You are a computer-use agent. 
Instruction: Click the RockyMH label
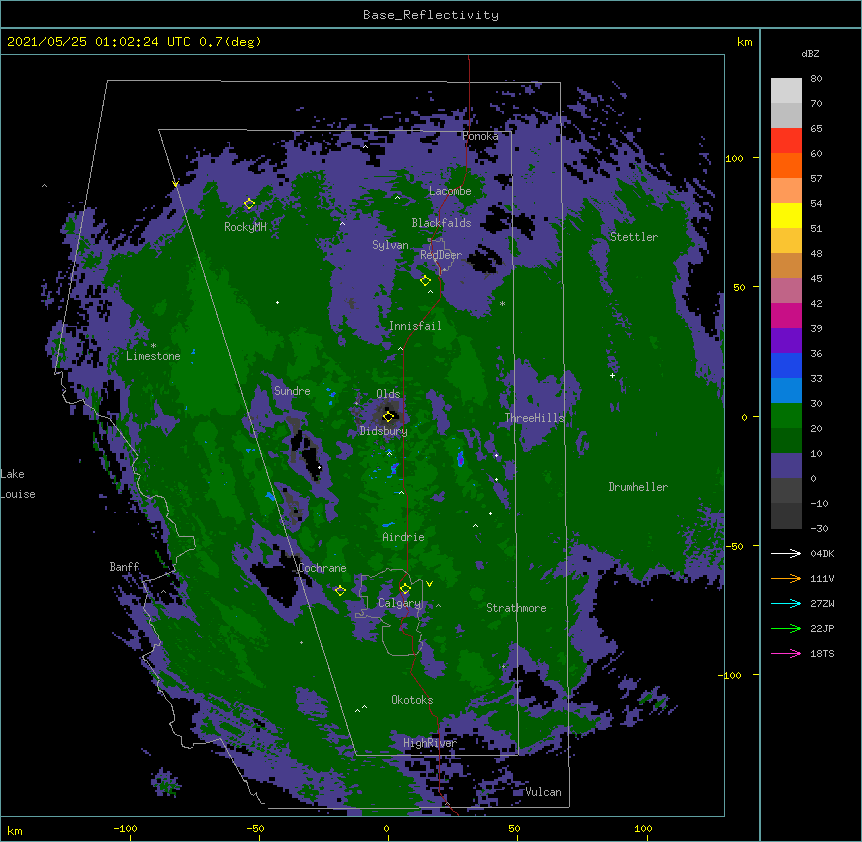tap(245, 227)
